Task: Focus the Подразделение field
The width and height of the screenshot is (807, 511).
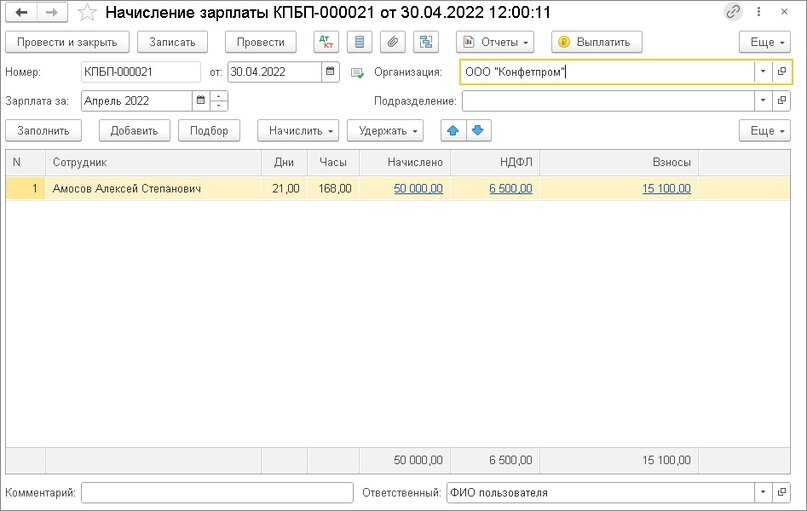Action: tap(608, 100)
